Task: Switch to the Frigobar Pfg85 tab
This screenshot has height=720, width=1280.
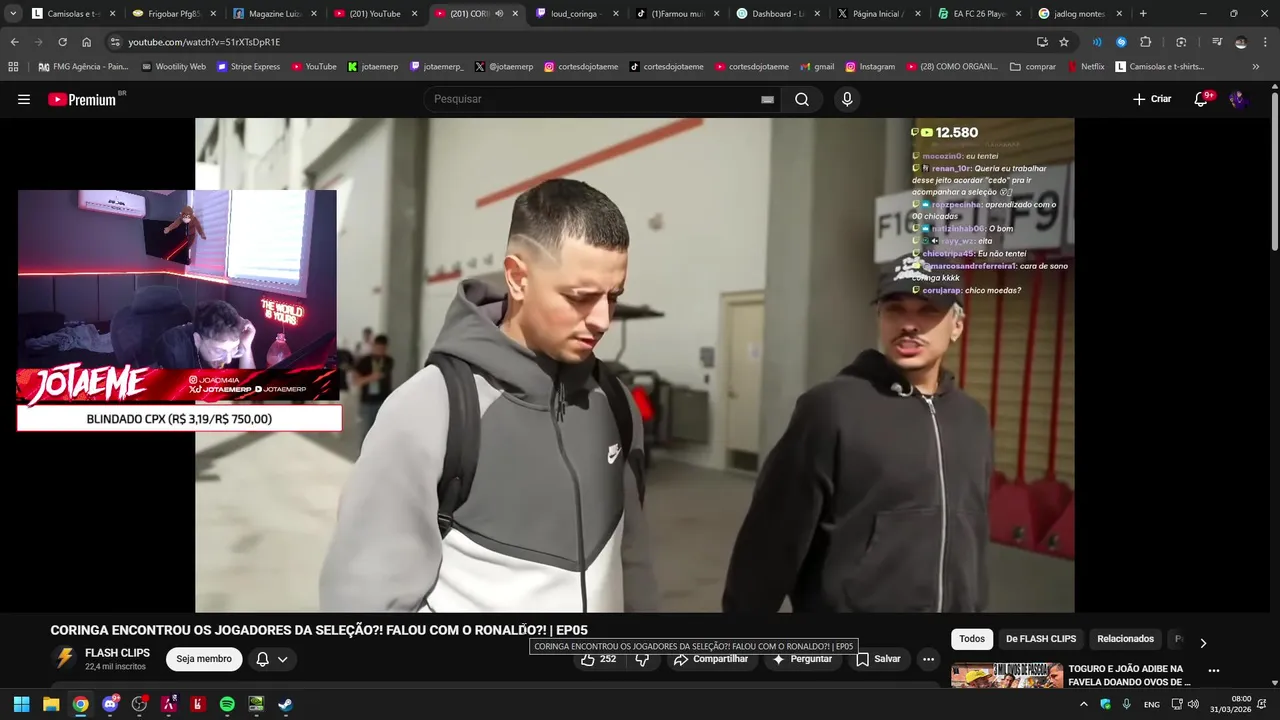Action: pos(172,14)
